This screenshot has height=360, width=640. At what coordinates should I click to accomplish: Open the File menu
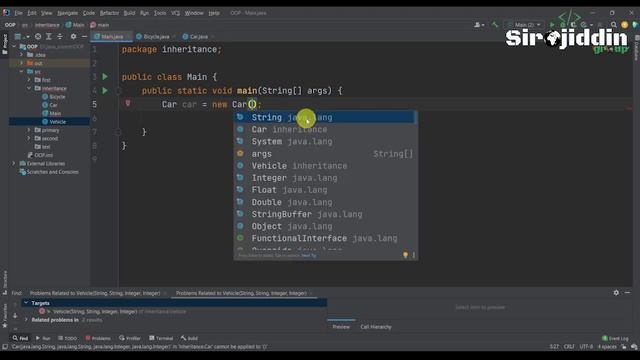[x=18, y=13]
